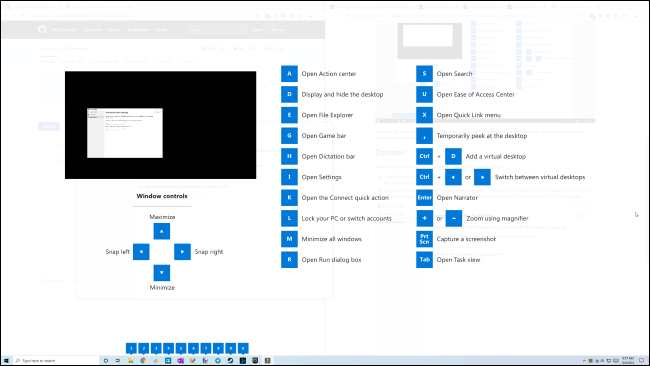Click the D key tile for Display and hide desktop
Image resolution: width=650 pixels, height=366 pixels.
click(289, 95)
